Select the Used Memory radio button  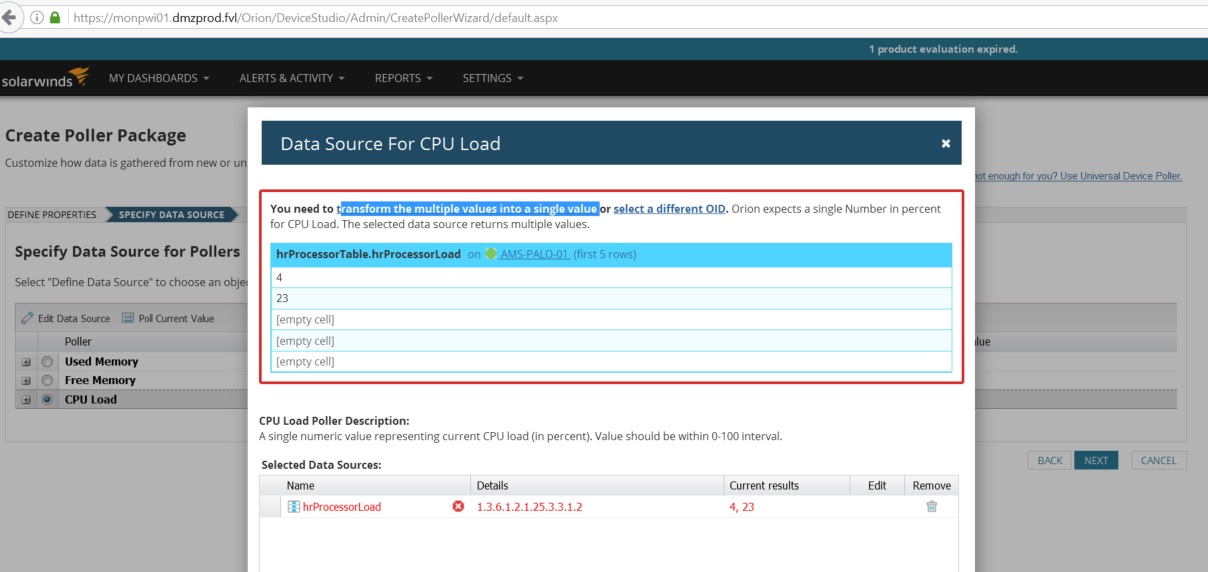point(47,362)
